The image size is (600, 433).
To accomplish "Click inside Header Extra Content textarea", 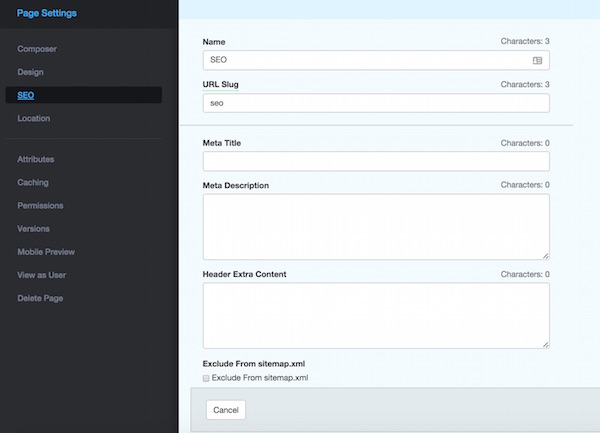I will (x=376, y=316).
